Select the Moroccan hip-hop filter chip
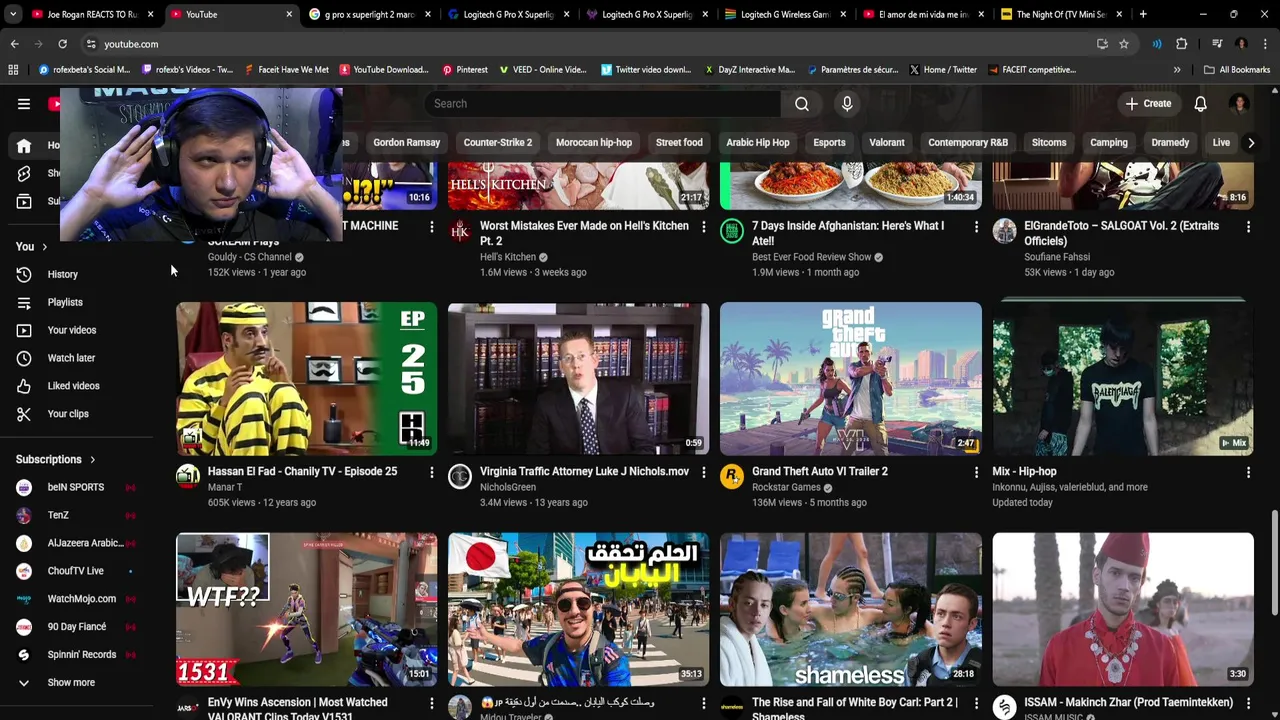 [594, 143]
